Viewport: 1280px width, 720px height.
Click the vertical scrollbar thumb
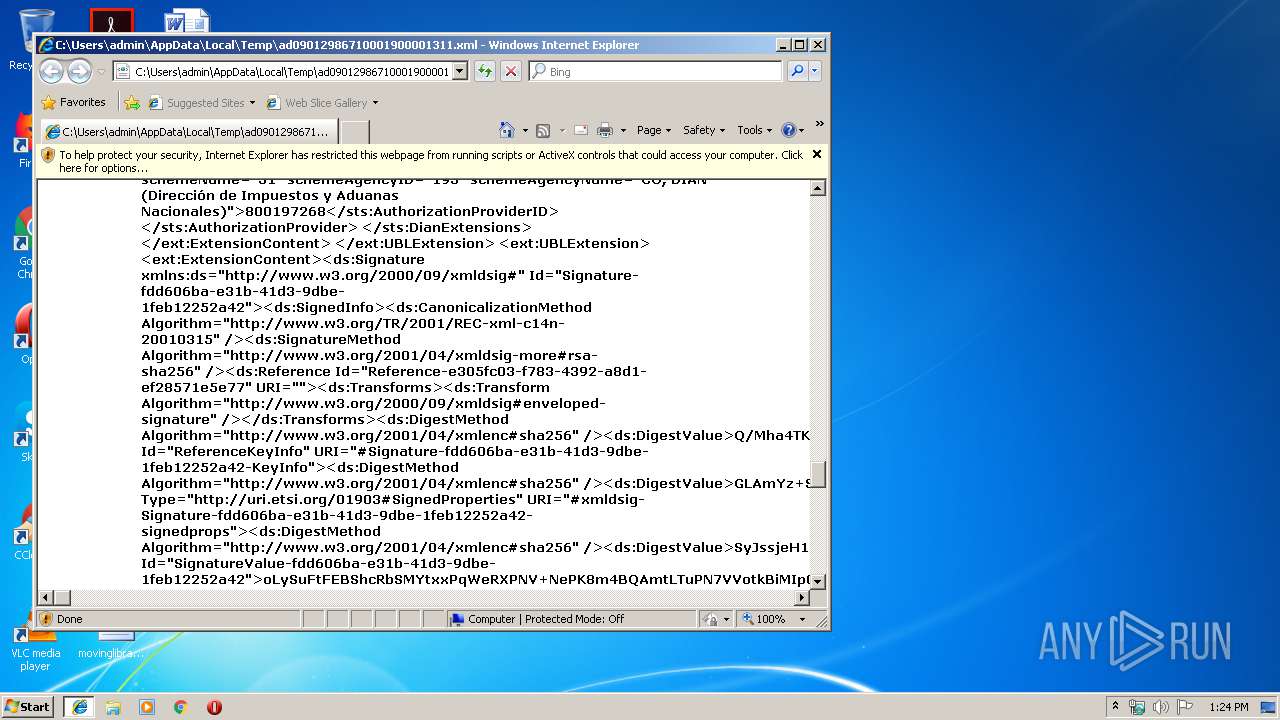[817, 474]
